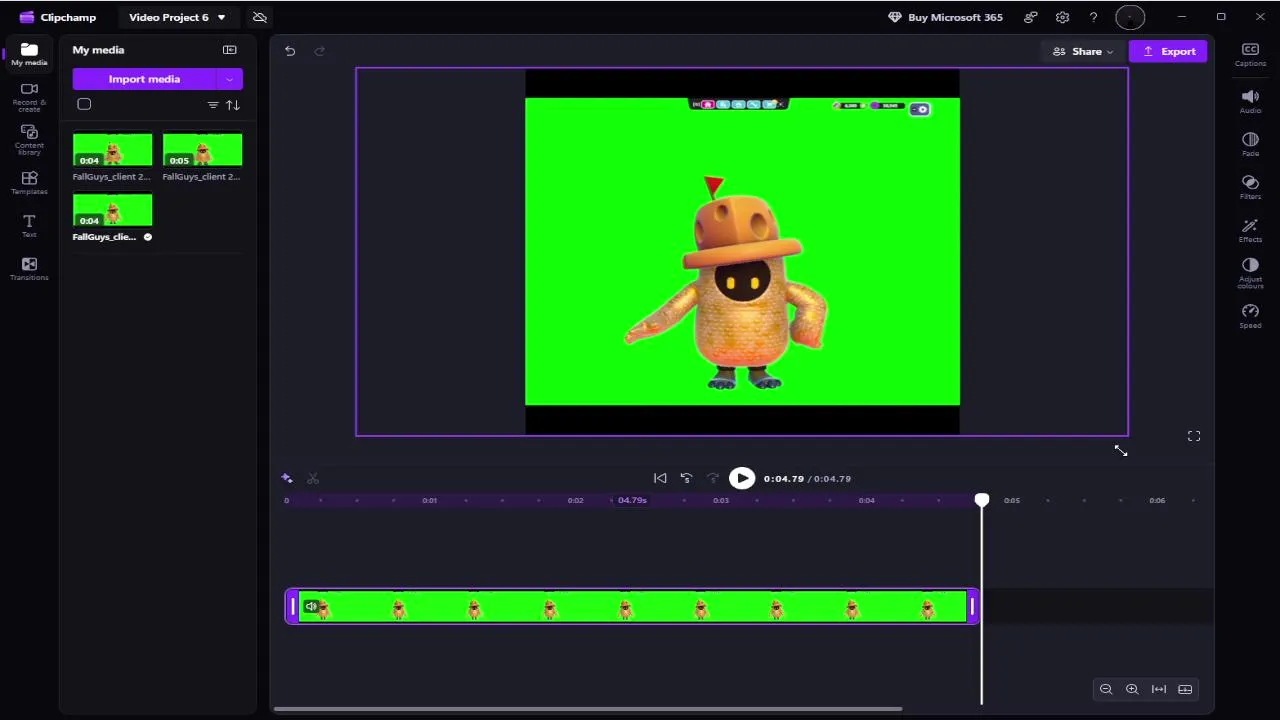Open the feedback people icon in the title bar

[1030, 17]
